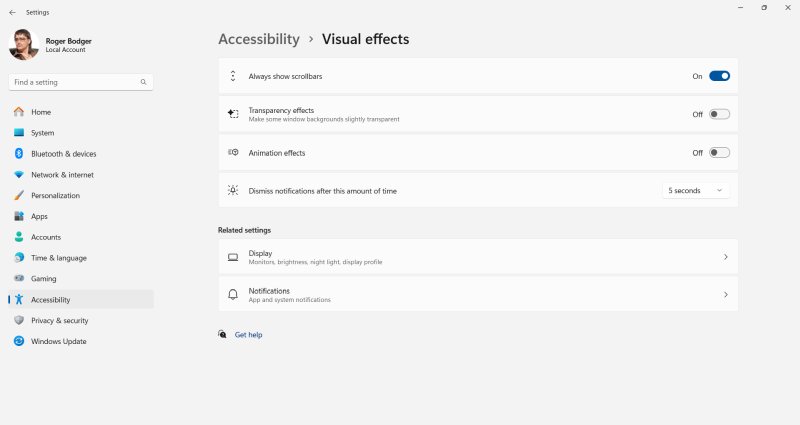Image resolution: width=800 pixels, height=425 pixels.
Task: Restore down the Settings window
Action: [764, 8]
